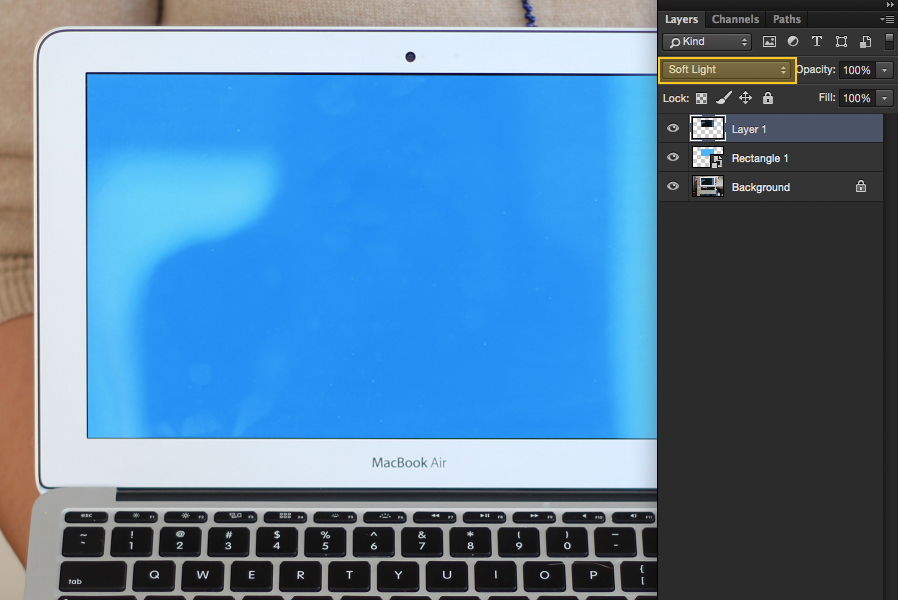Viewport: 898px width, 600px height.
Task: Hide the Background layer eye
Action: click(673, 186)
